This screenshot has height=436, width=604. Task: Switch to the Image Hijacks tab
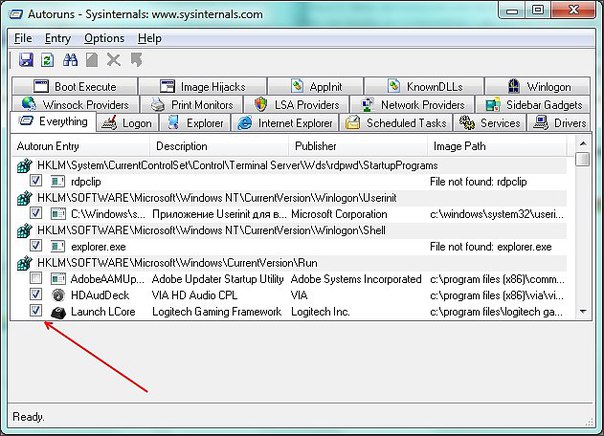click(203, 87)
